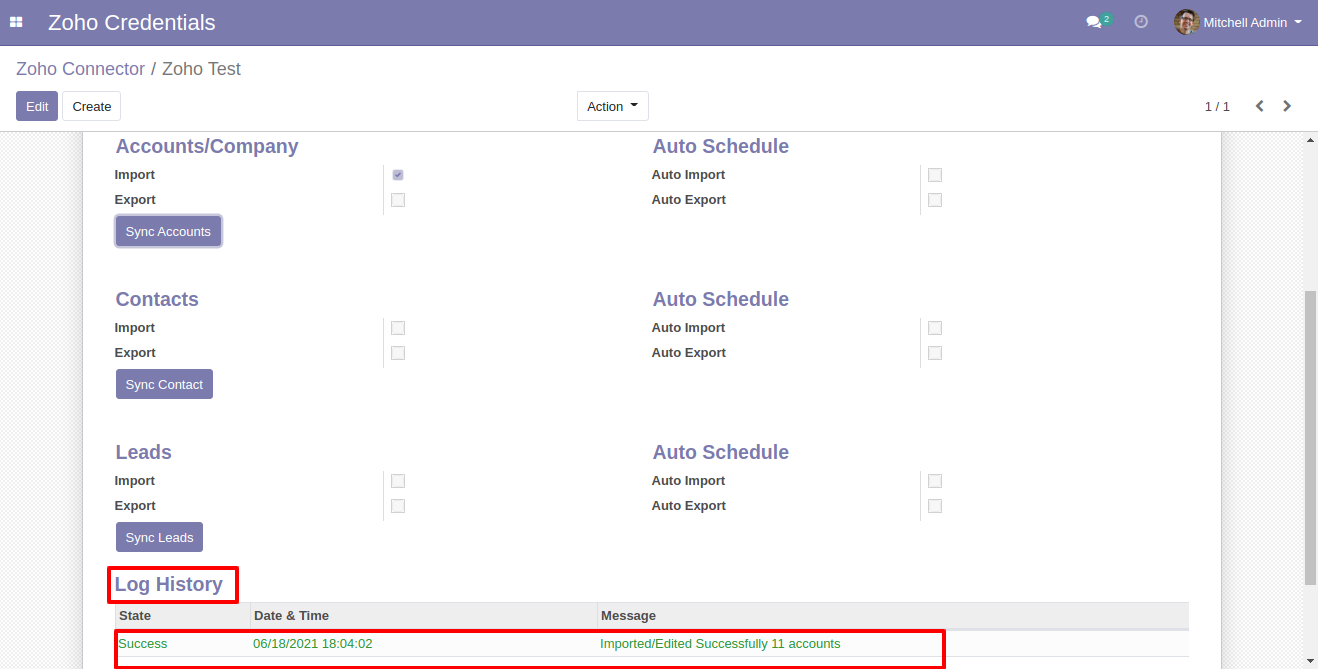Open the apps grid menu icon
1318x669 pixels.
click(x=16, y=22)
